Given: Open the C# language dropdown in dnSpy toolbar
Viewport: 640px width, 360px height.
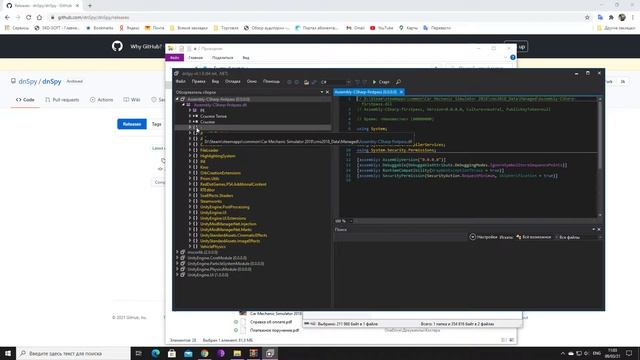Looking at the screenshot, I should [x=336, y=82].
